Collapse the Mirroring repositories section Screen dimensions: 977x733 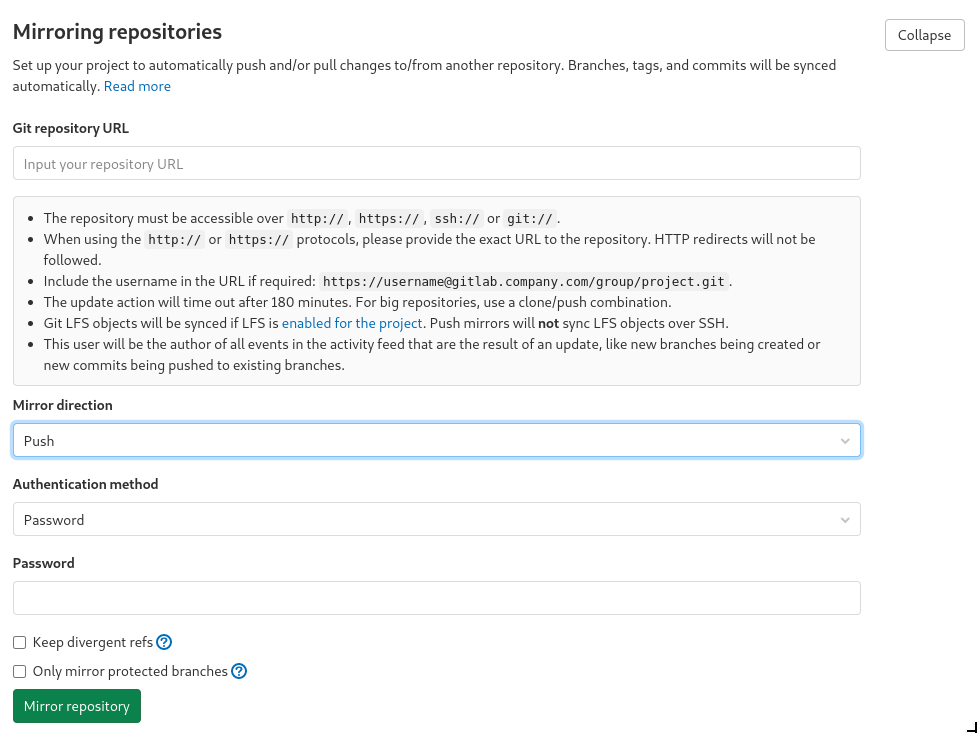click(x=923, y=35)
